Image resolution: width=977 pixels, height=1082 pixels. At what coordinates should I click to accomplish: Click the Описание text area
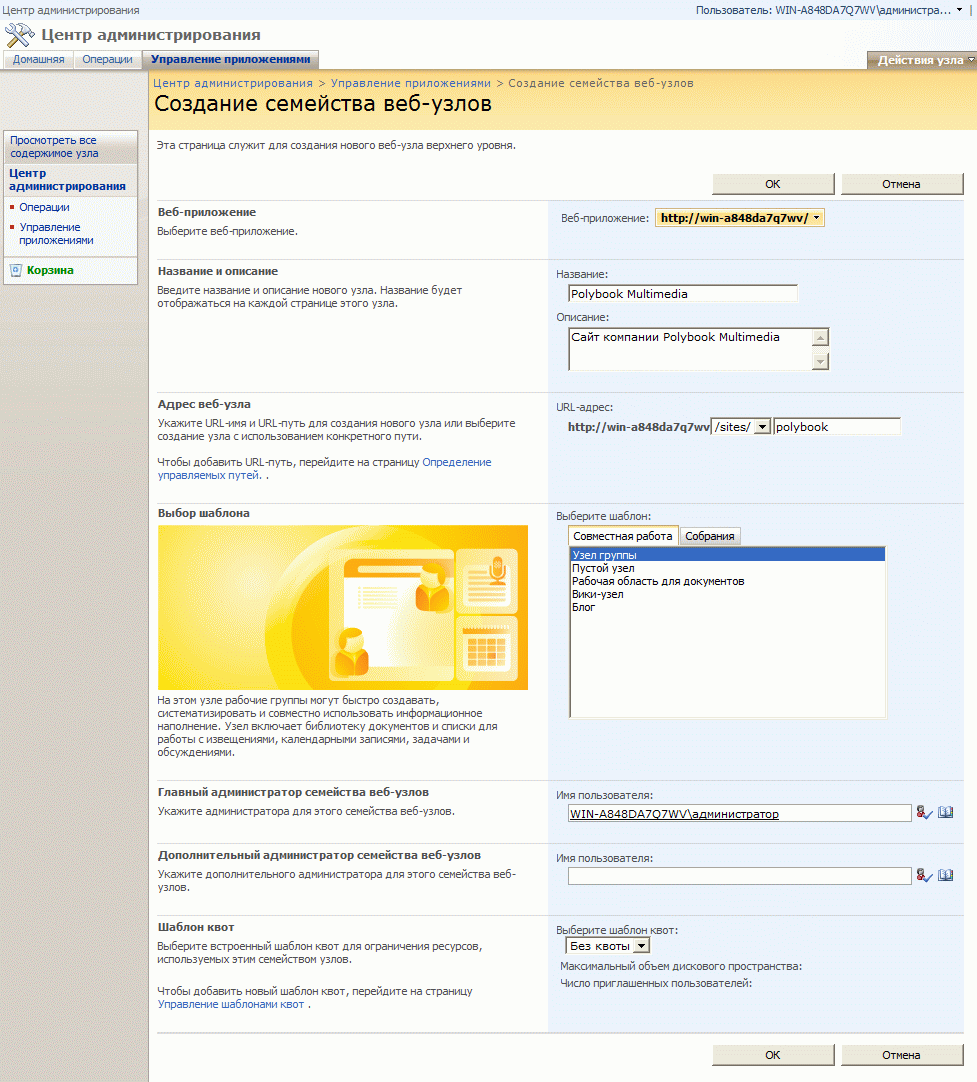pyautogui.click(x=690, y=349)
